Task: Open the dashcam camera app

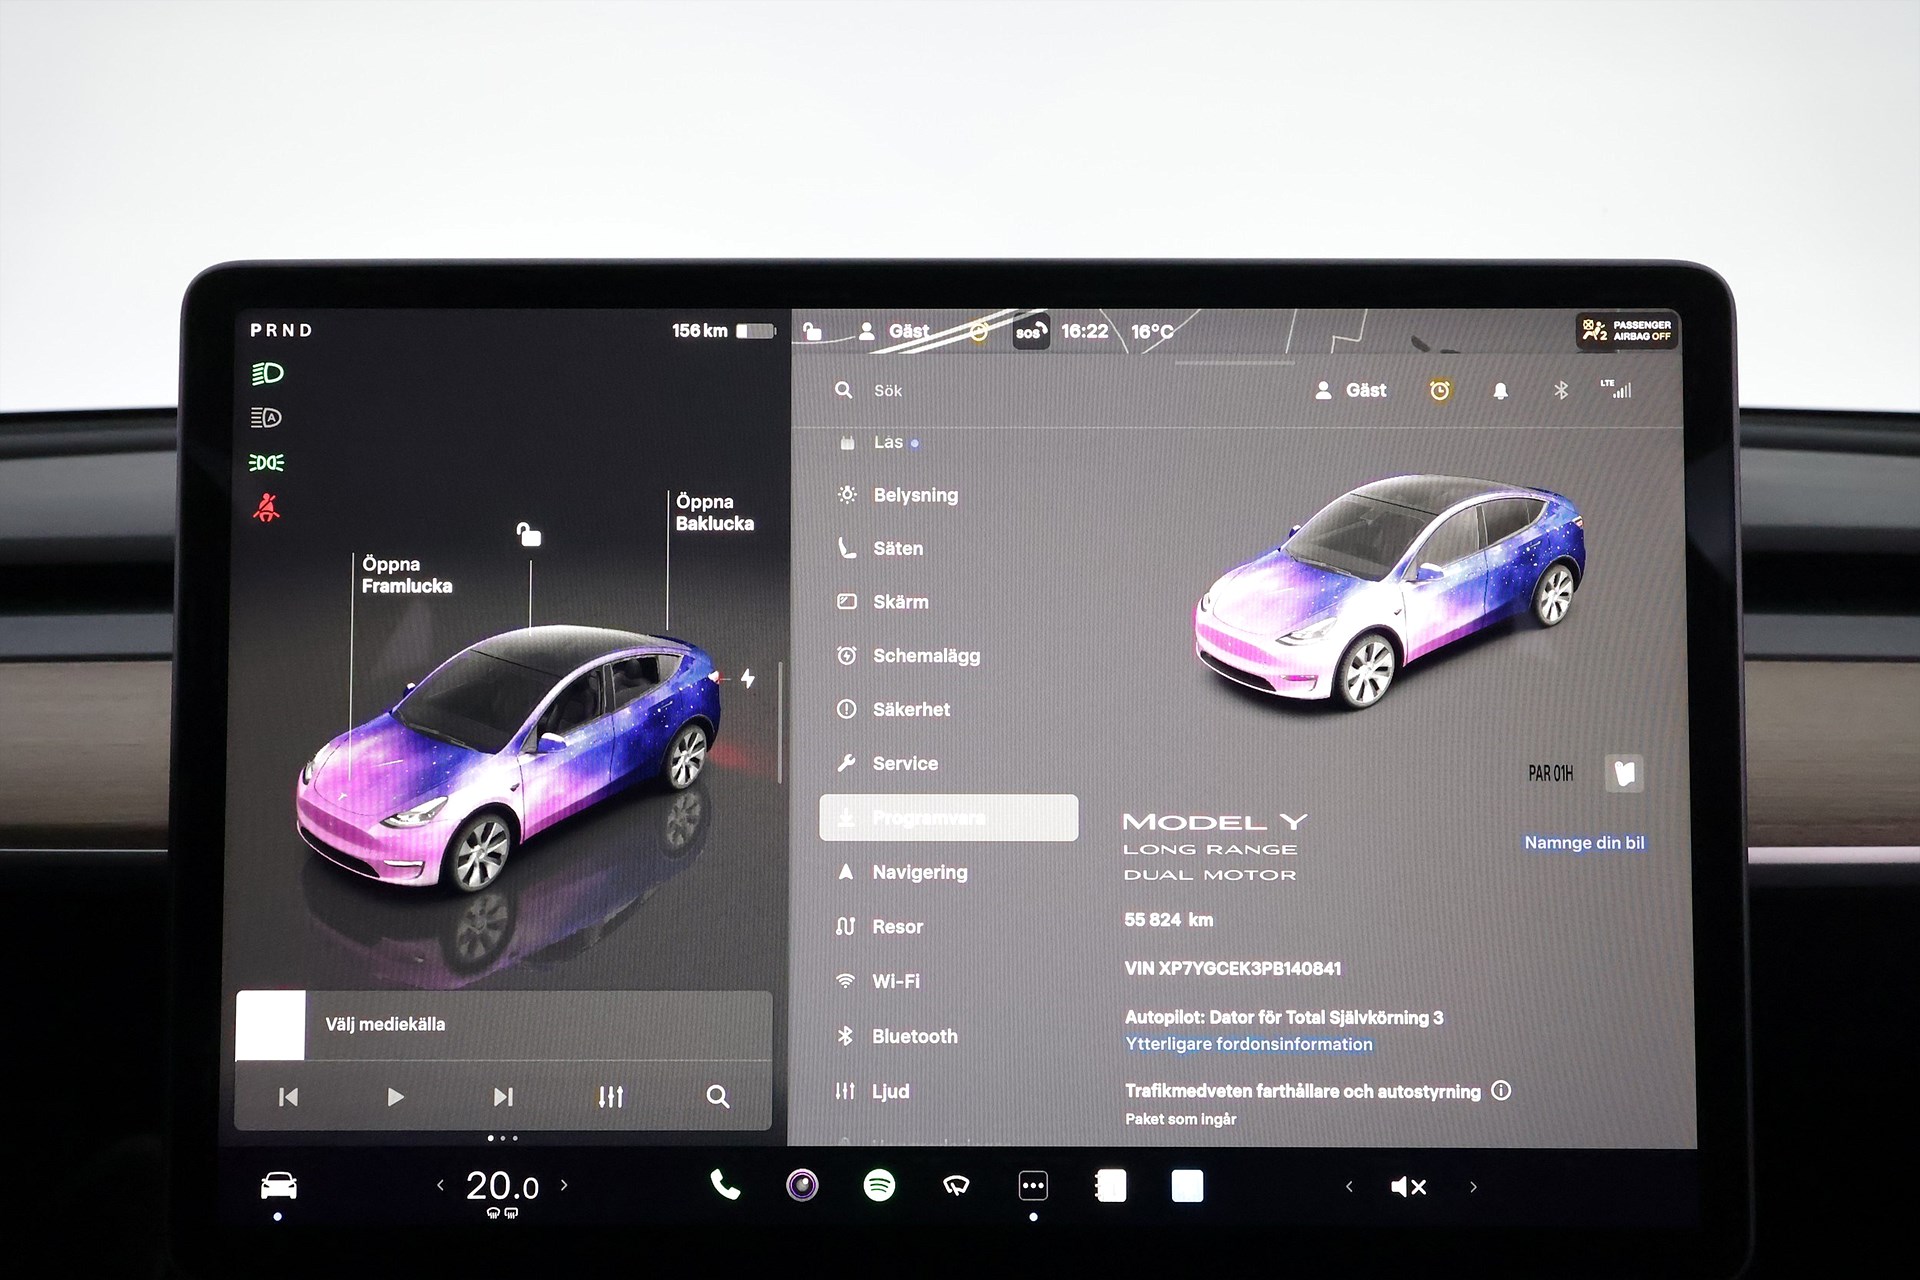Action: (x=802, y=1186)
